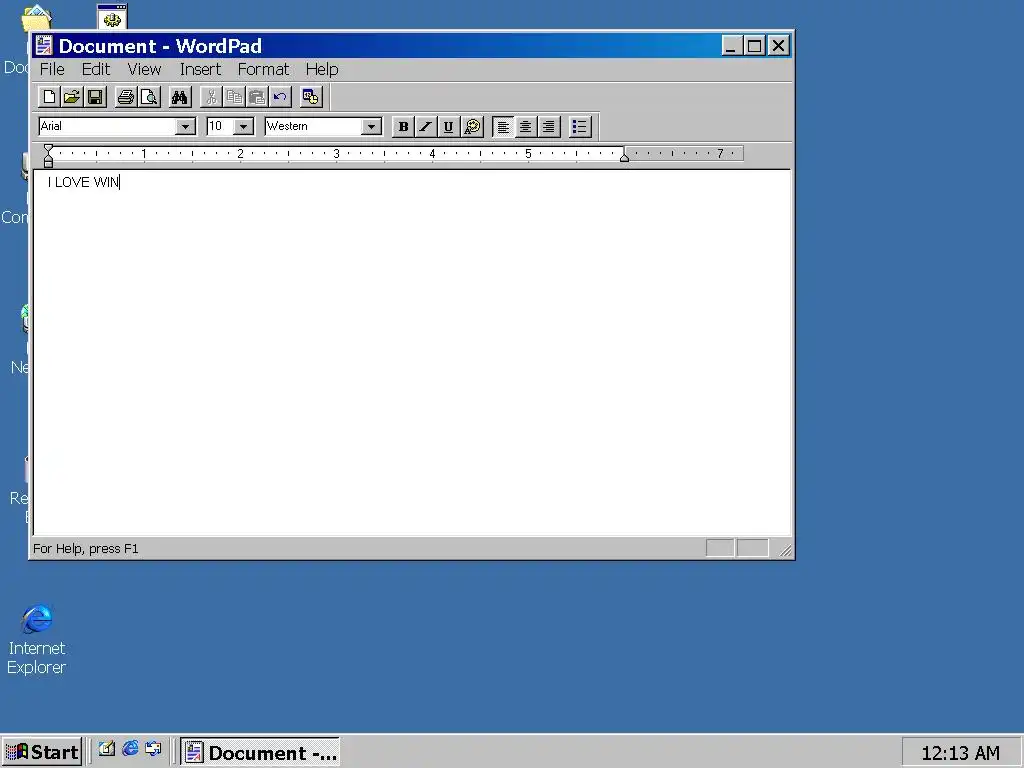Maximize the WordPad window
This screenshot has width=1024, height=768.
754,46
